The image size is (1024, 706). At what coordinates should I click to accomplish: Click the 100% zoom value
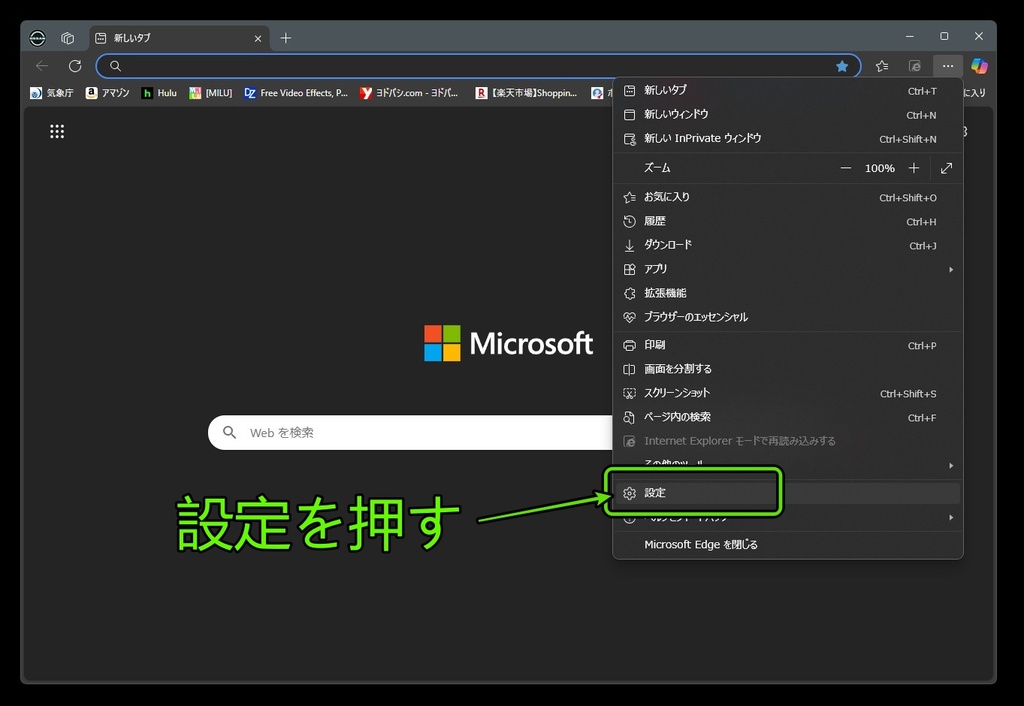pos(879,168)
